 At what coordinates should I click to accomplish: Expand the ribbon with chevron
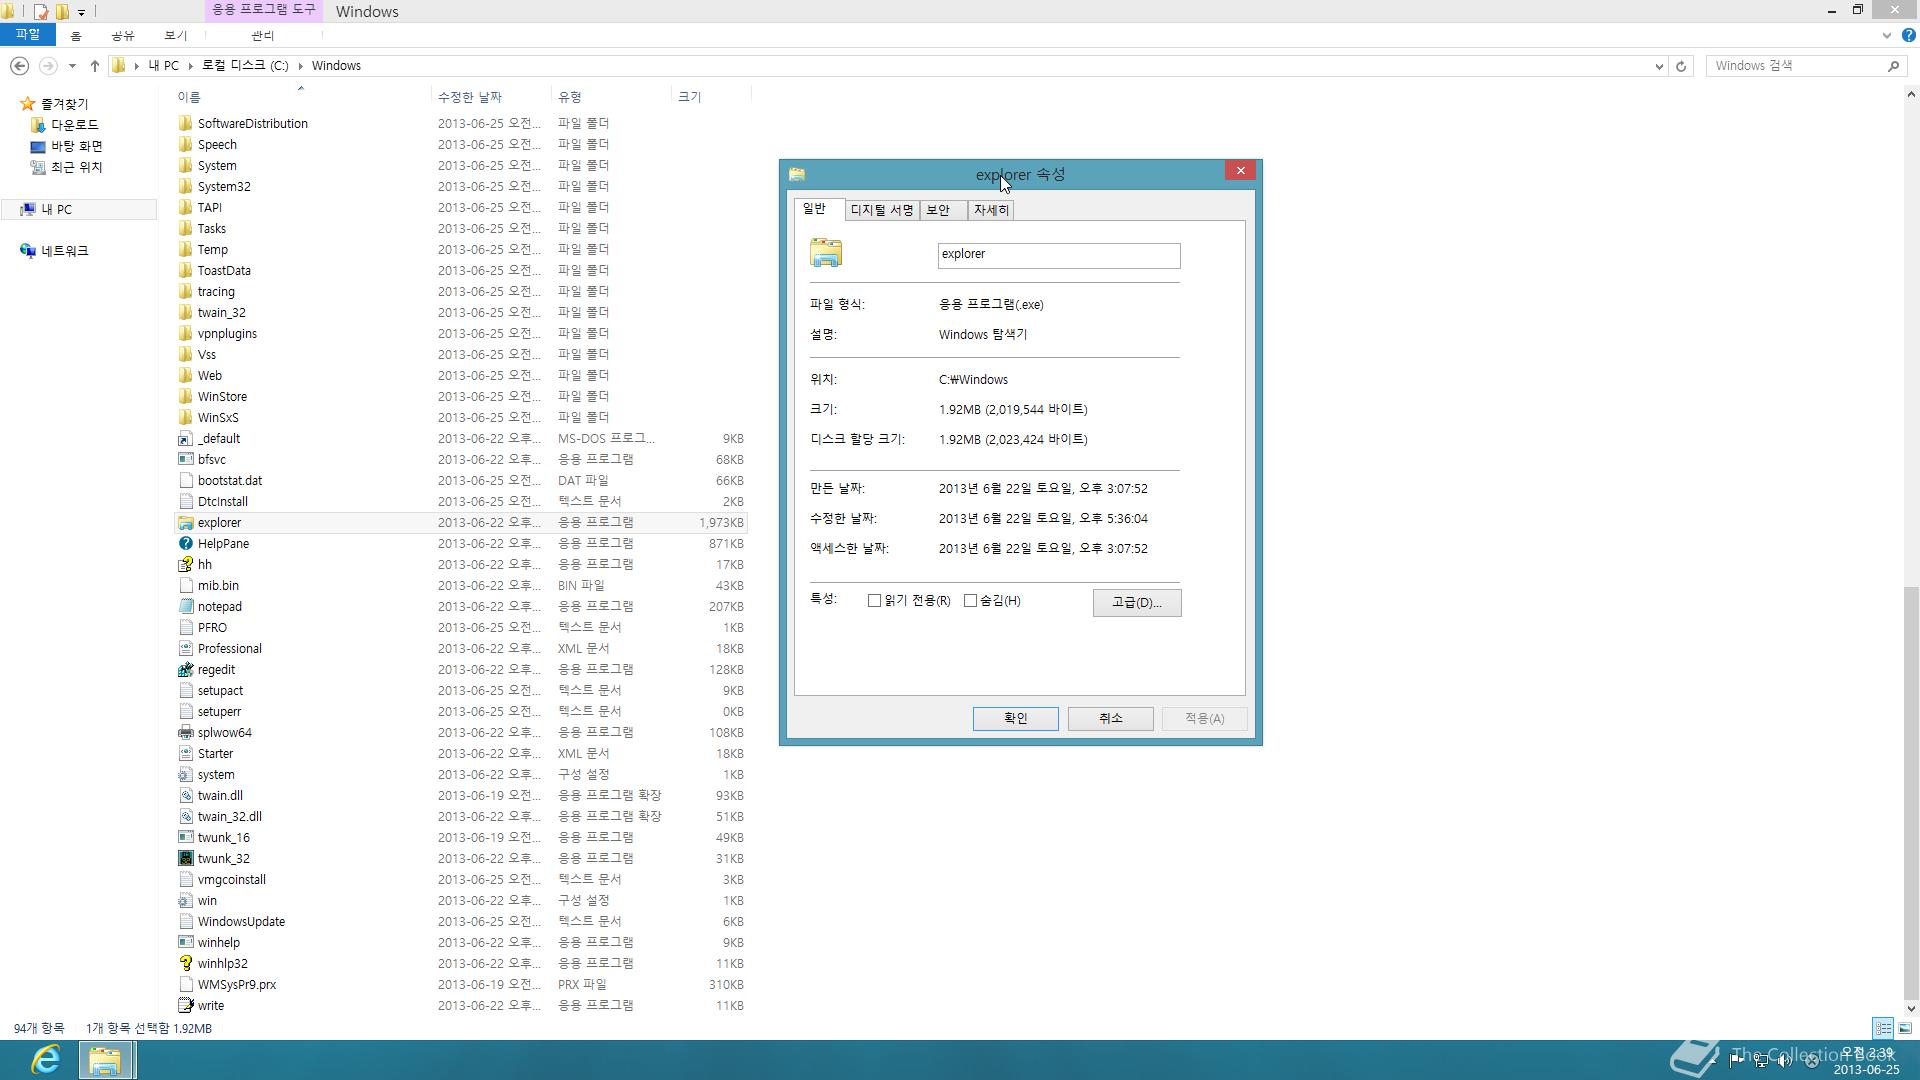click(1886, 35)
